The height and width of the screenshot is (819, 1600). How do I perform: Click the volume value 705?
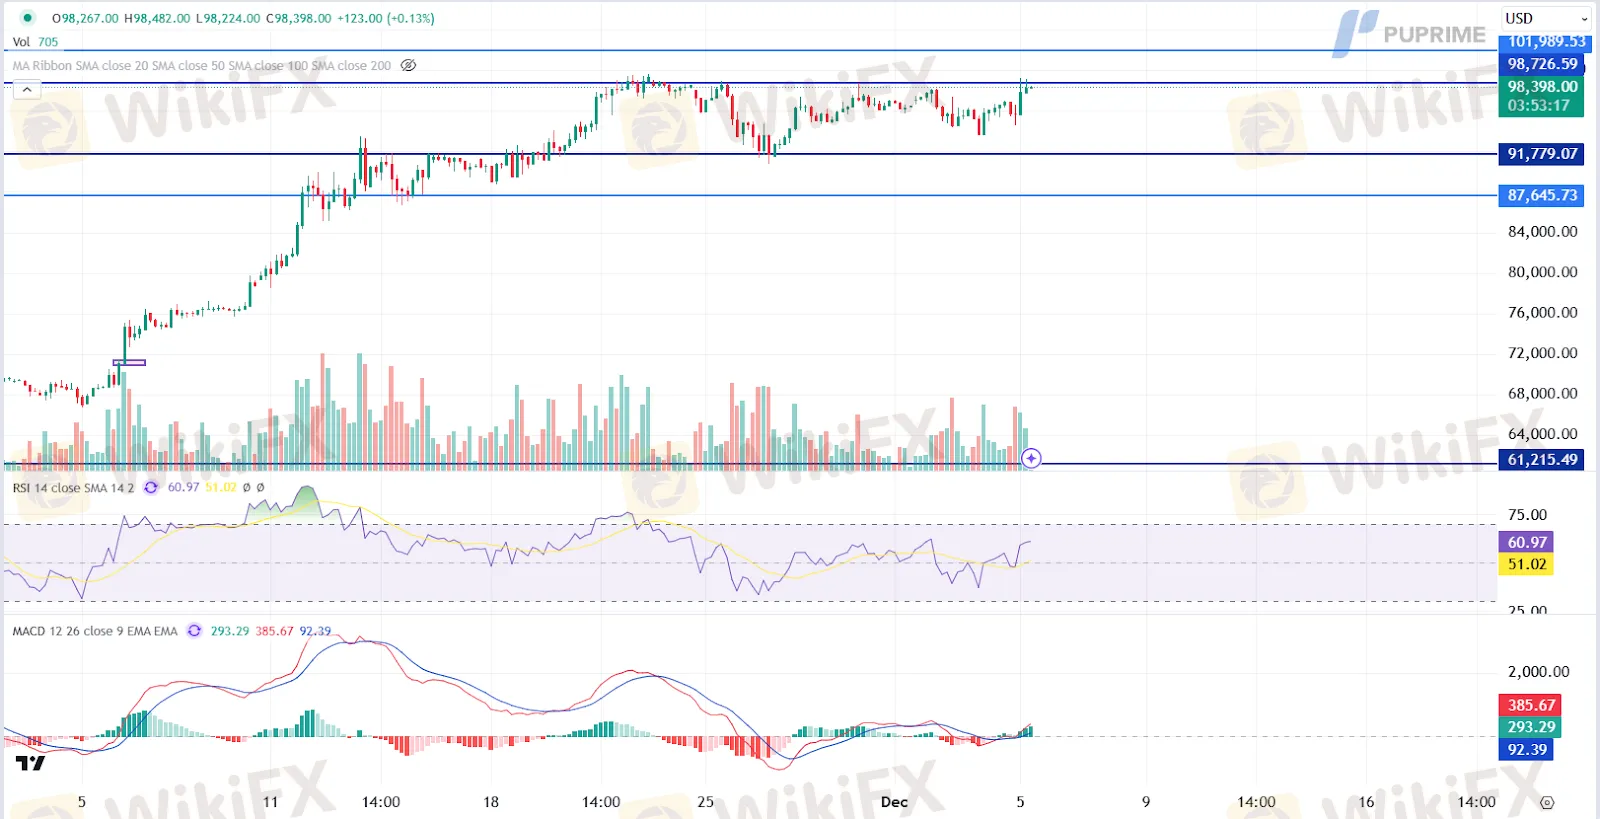coord(48,42)
